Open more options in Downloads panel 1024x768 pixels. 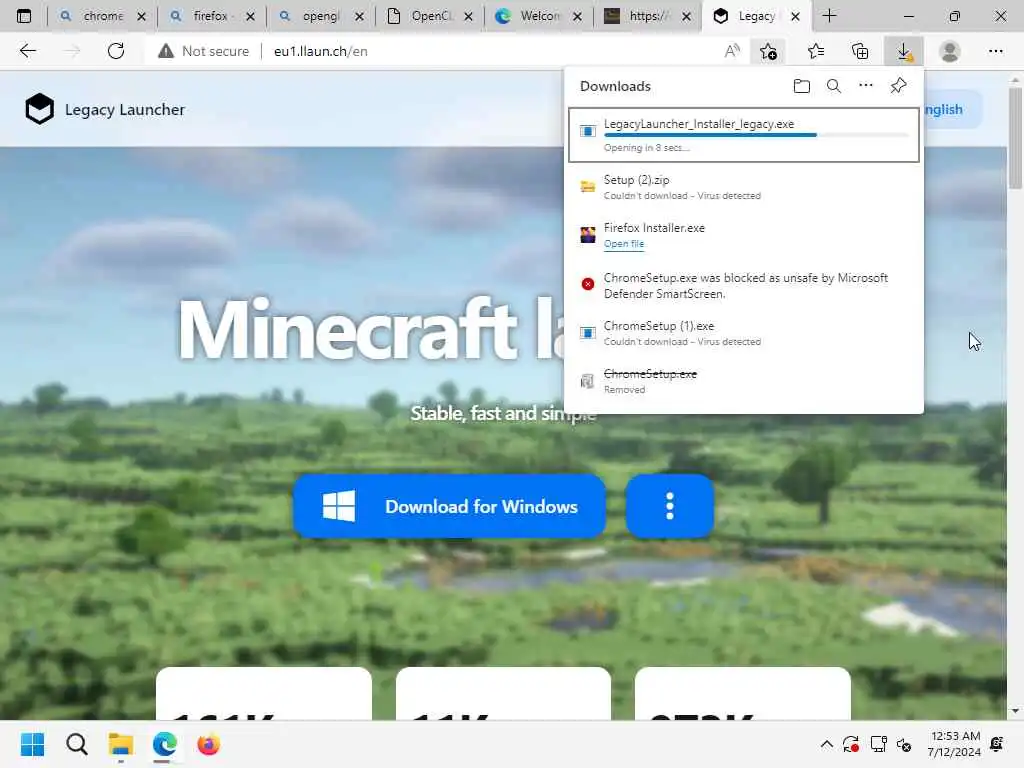tap(865, 86)
